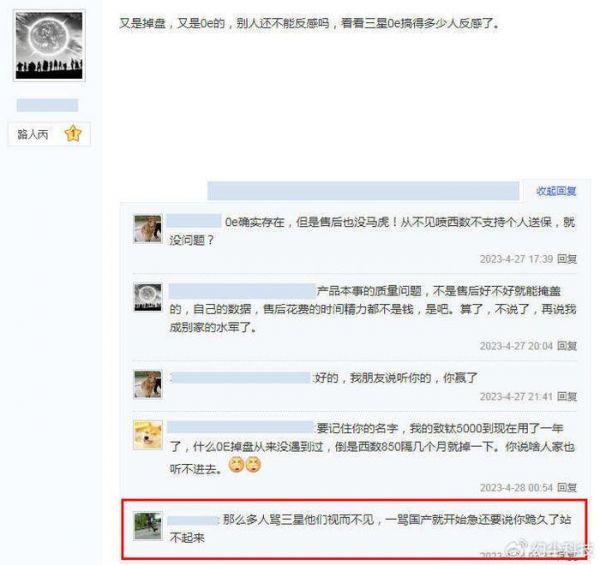Screen dimensions: 600x565
Task: Open dog avatar on first reply
Action: coord(148,229)
